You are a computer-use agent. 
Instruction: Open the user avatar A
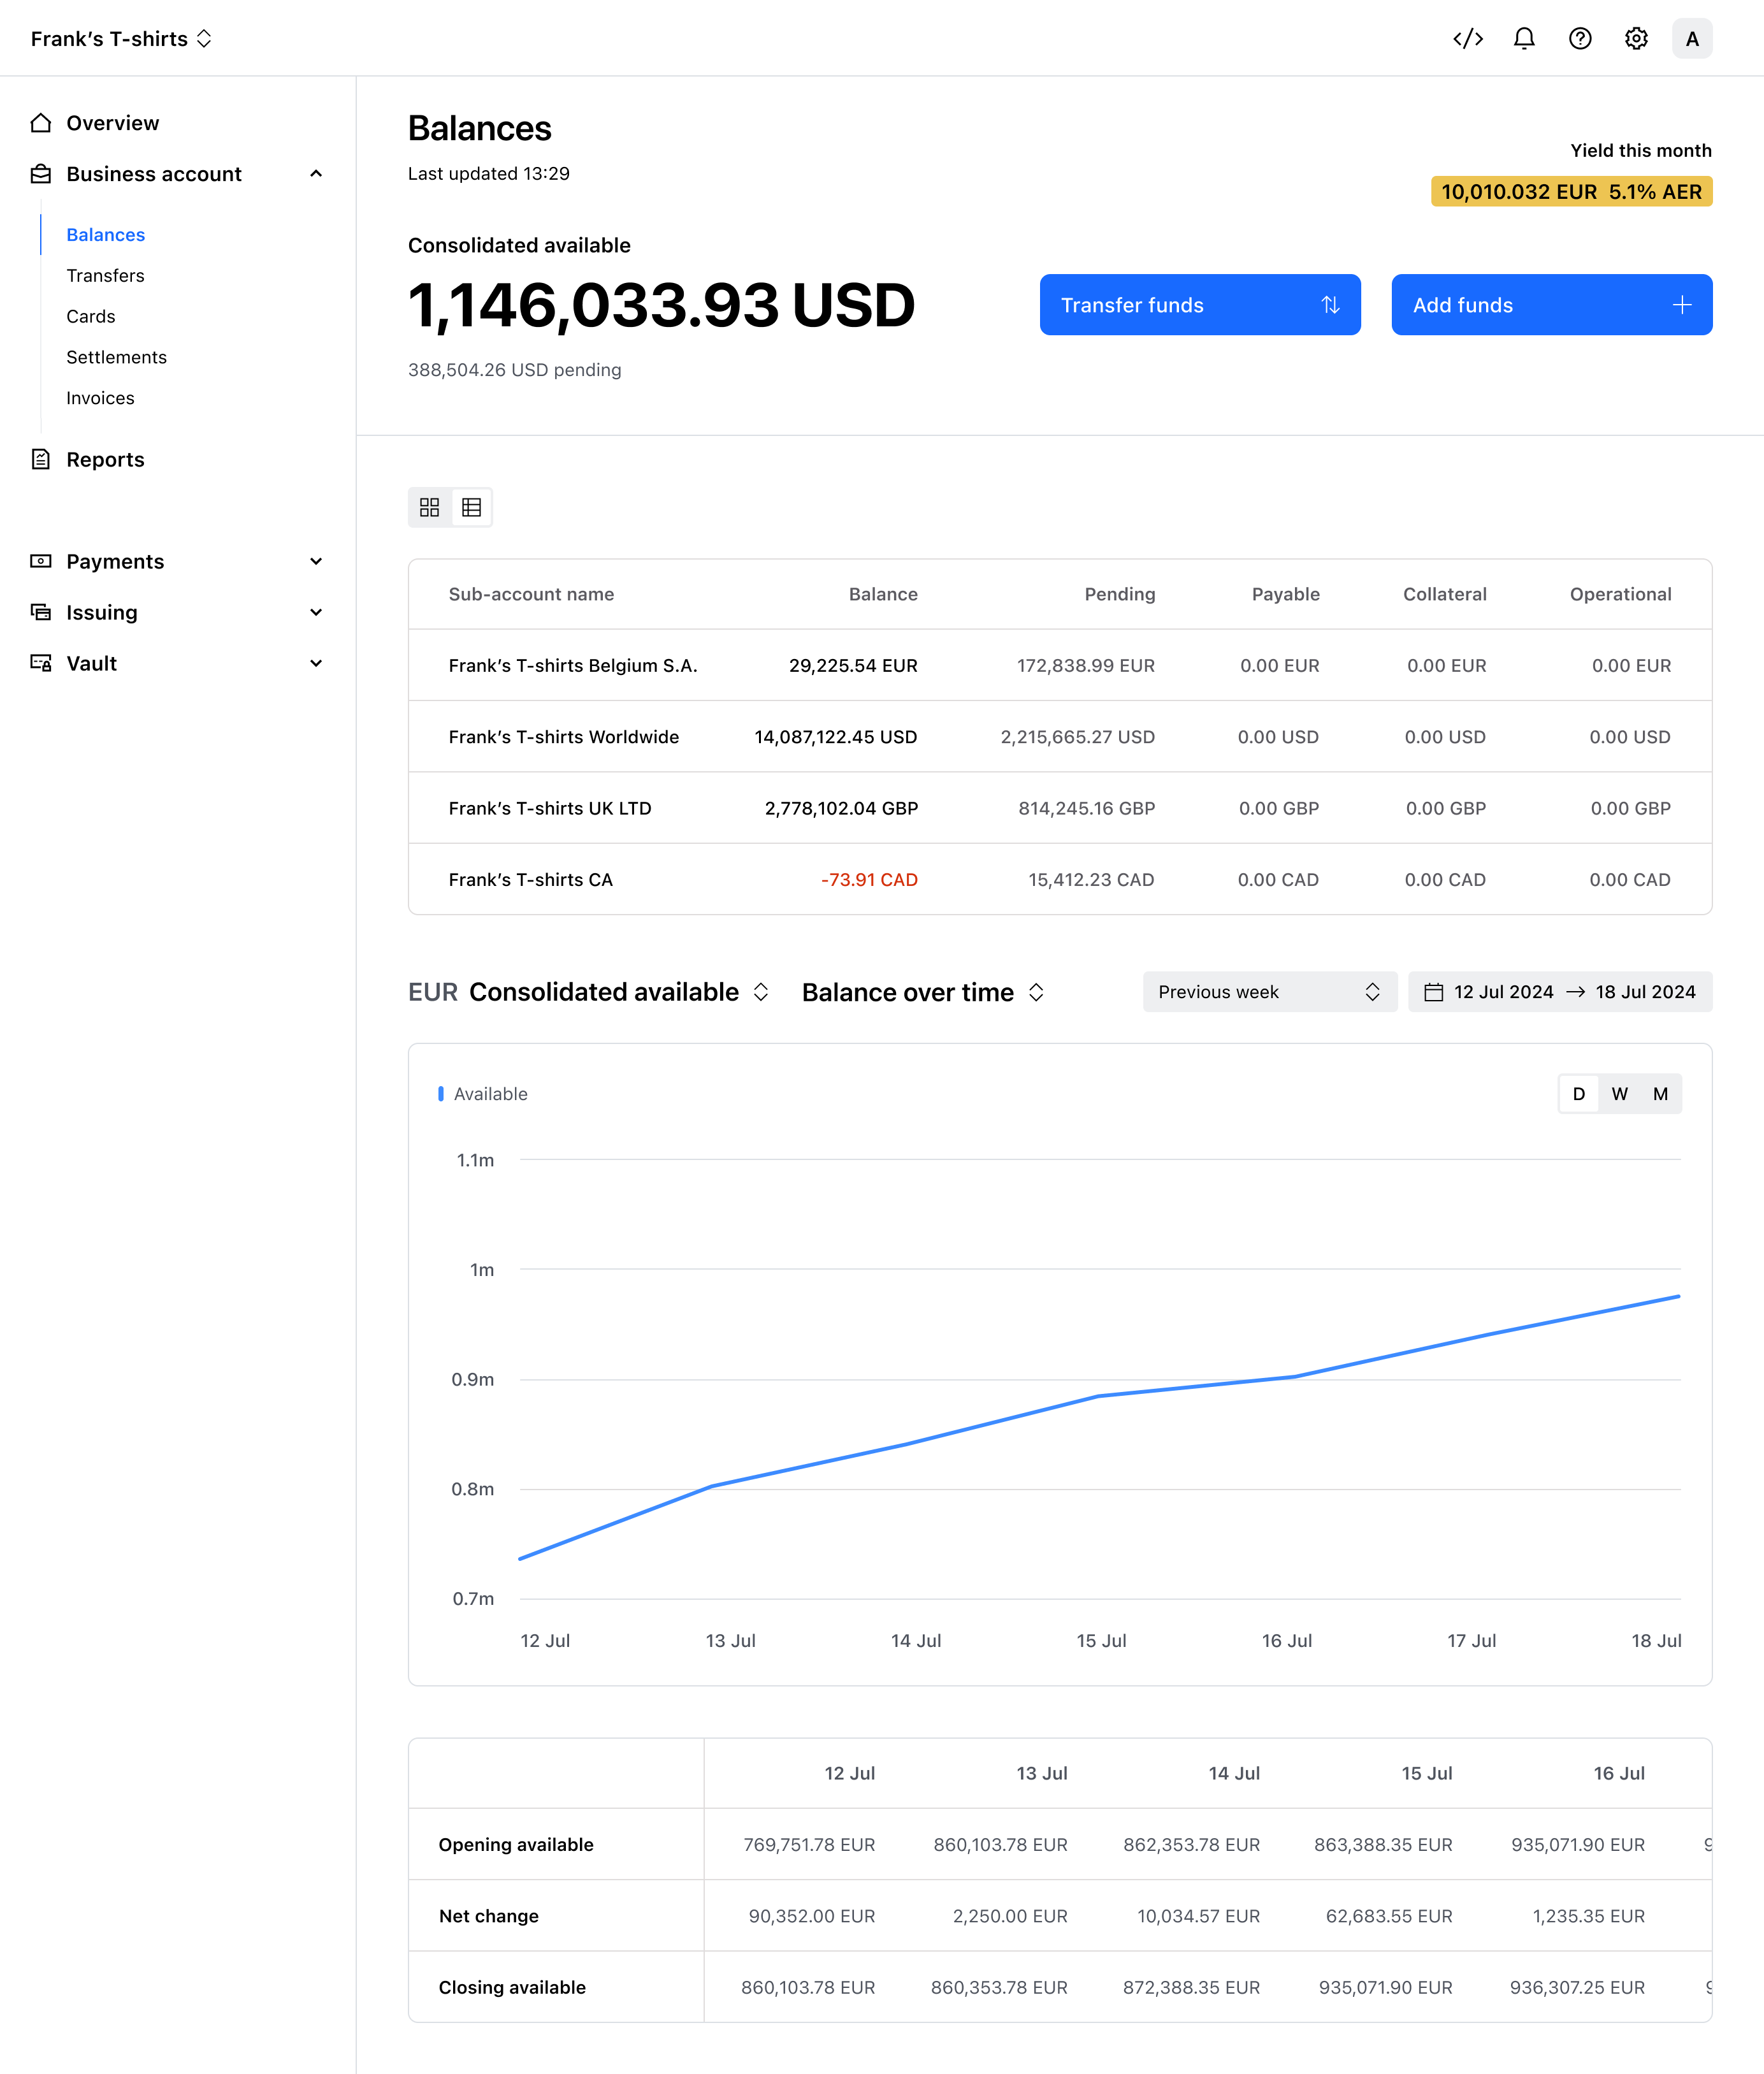pos(1692,39)
